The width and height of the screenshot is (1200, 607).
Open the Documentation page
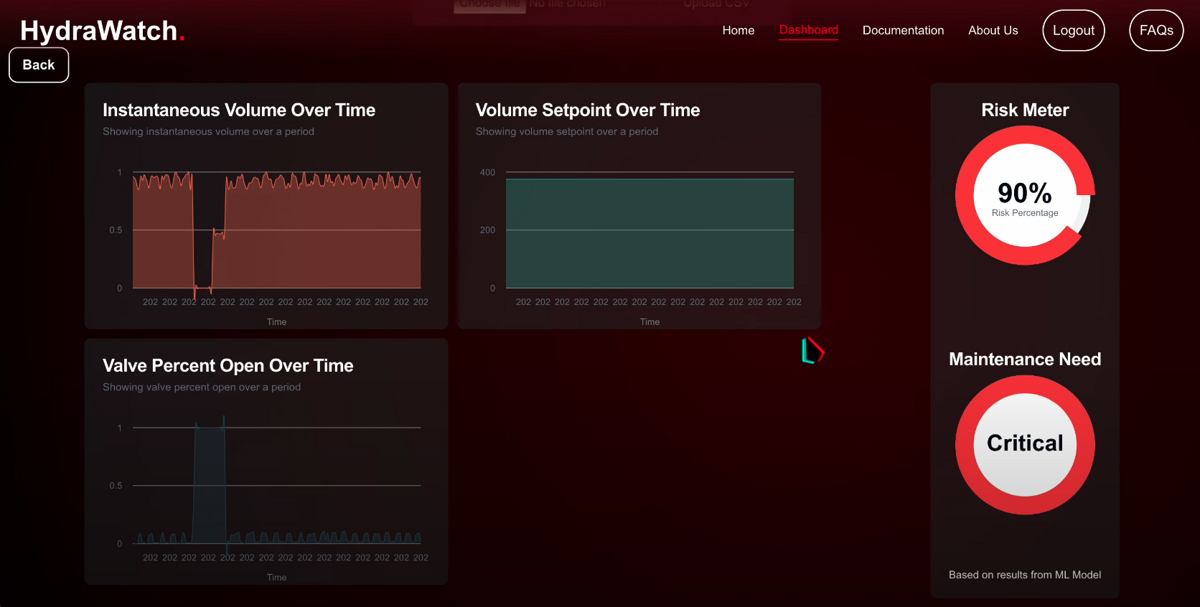tap(903, 31)
